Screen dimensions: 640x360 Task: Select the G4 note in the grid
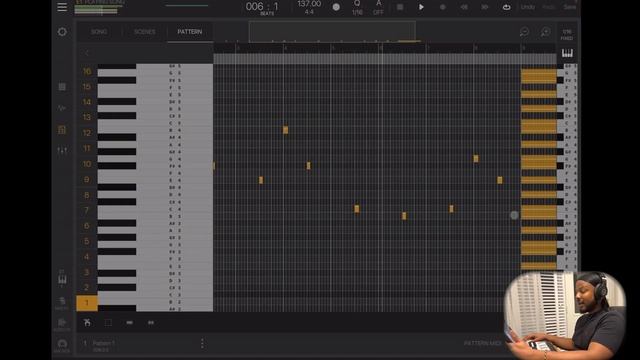click(x=476, y=158)
